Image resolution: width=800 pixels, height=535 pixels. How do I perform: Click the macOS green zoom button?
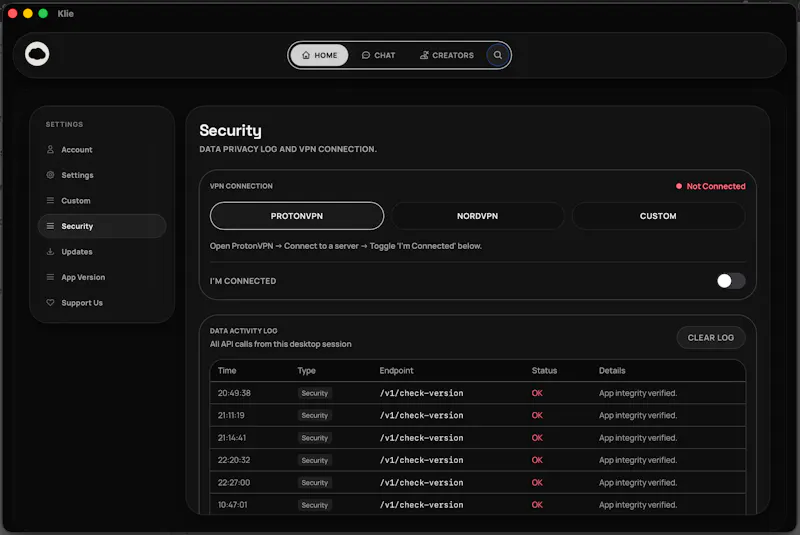43,13
